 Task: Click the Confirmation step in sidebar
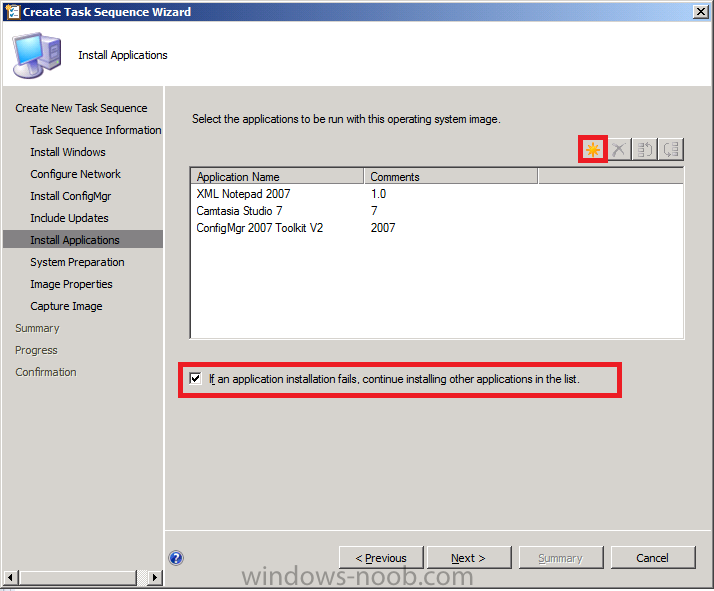(46, 372)
